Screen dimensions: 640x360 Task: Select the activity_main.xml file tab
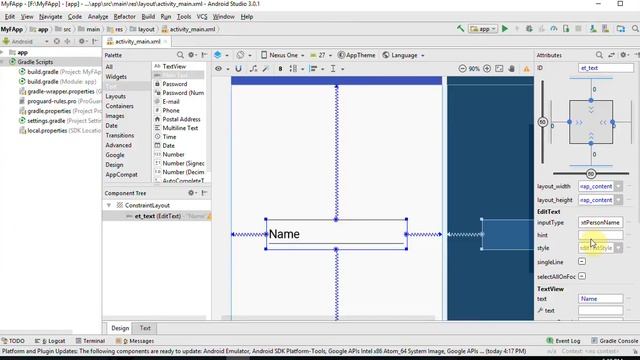[137, 41]
